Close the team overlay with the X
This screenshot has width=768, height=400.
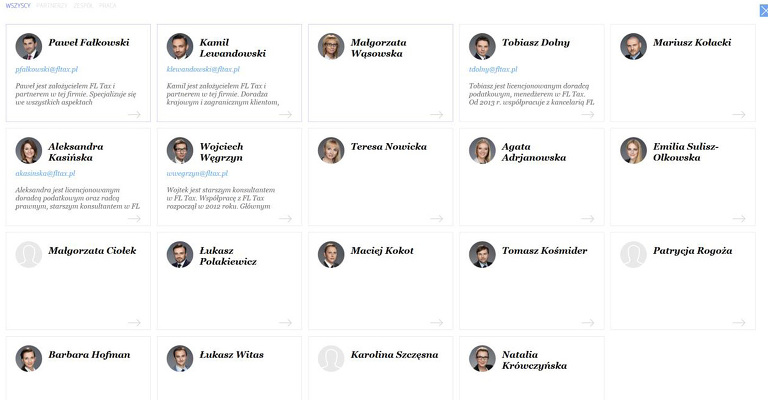coord(764,10)
